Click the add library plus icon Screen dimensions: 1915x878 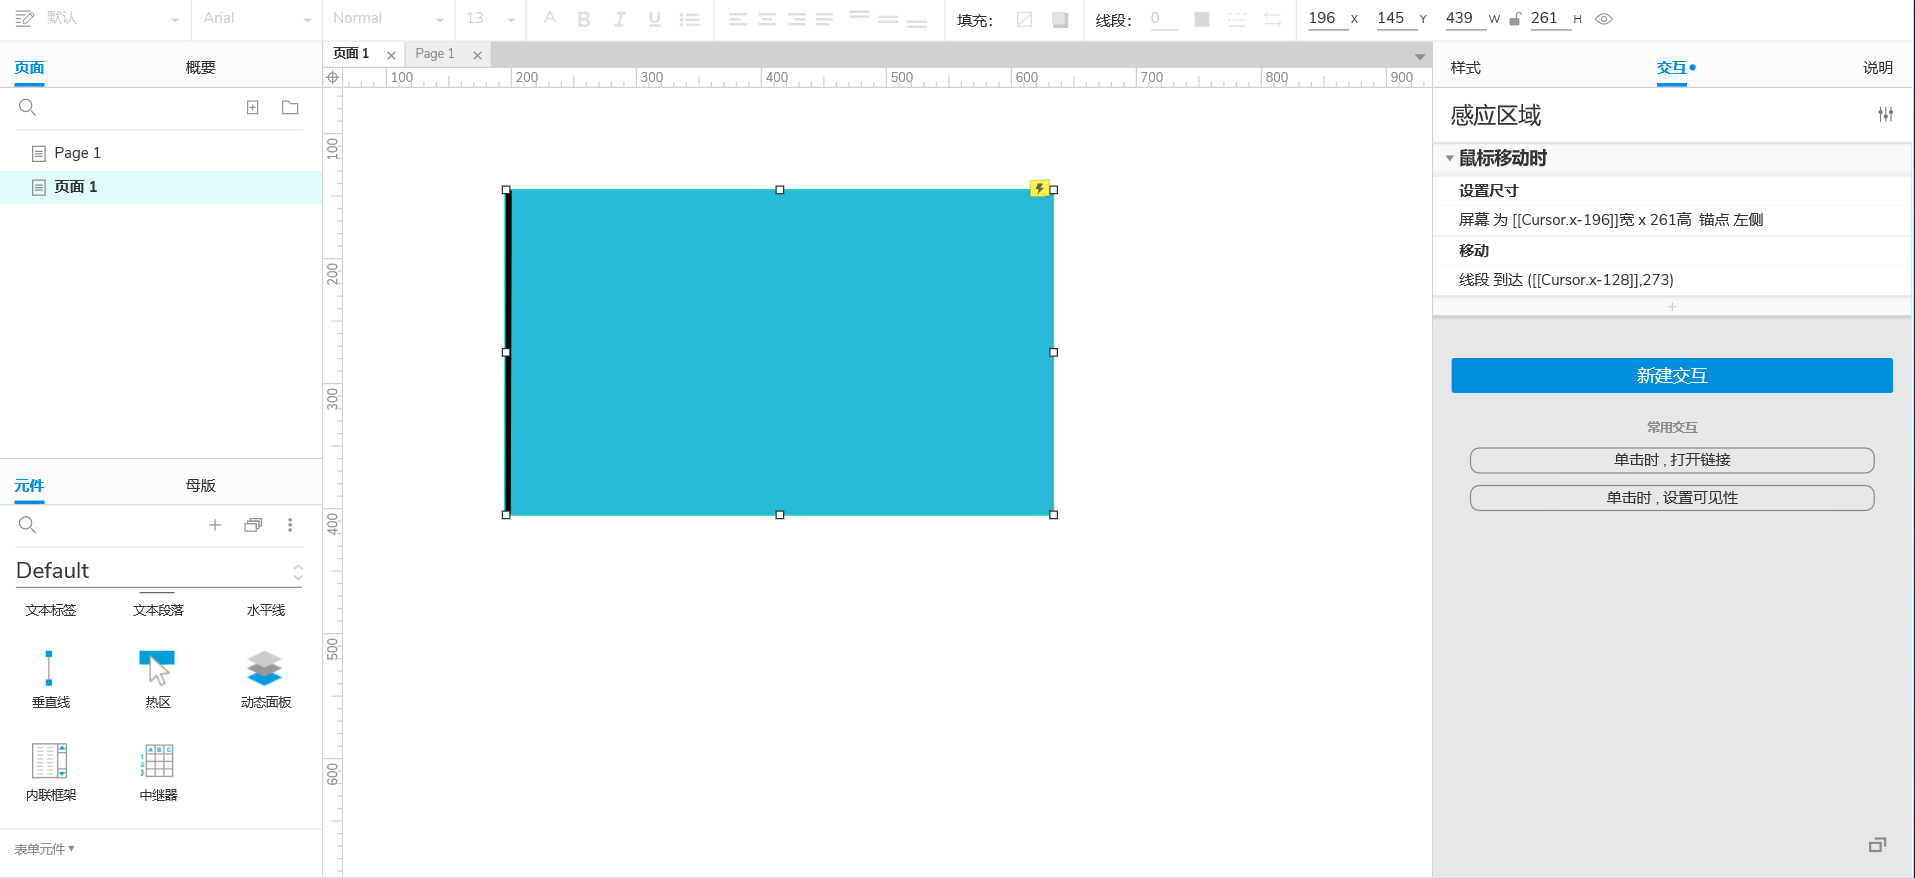(215, 525)
